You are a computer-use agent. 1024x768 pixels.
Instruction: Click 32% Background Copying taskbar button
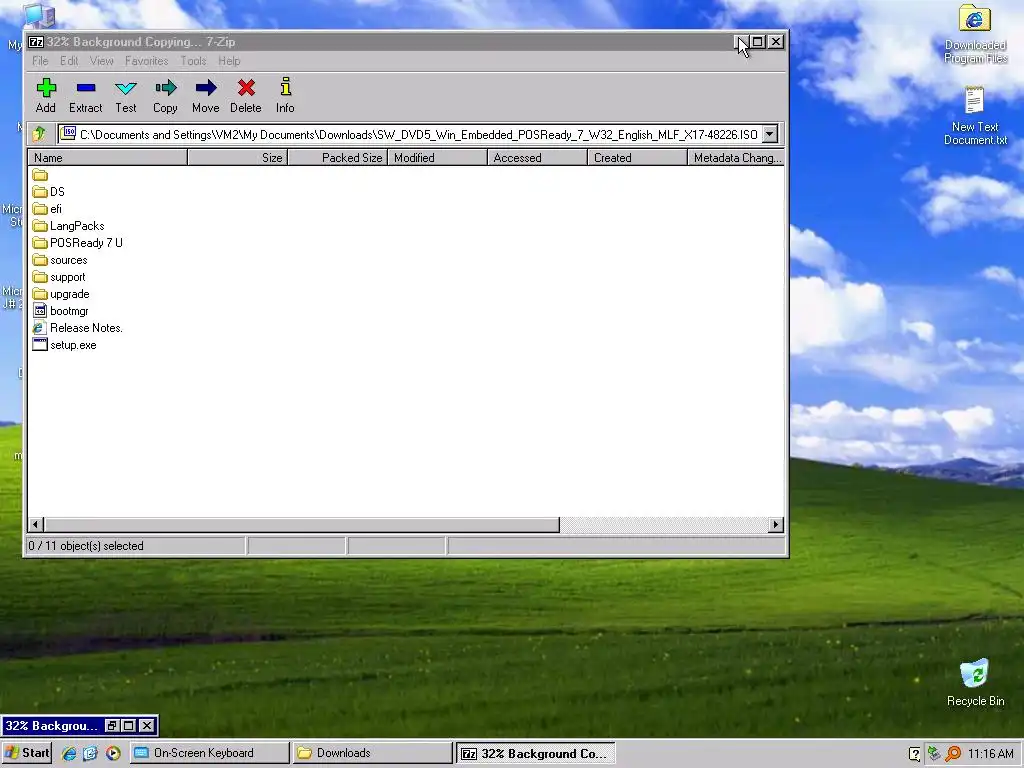click(536, 753)
